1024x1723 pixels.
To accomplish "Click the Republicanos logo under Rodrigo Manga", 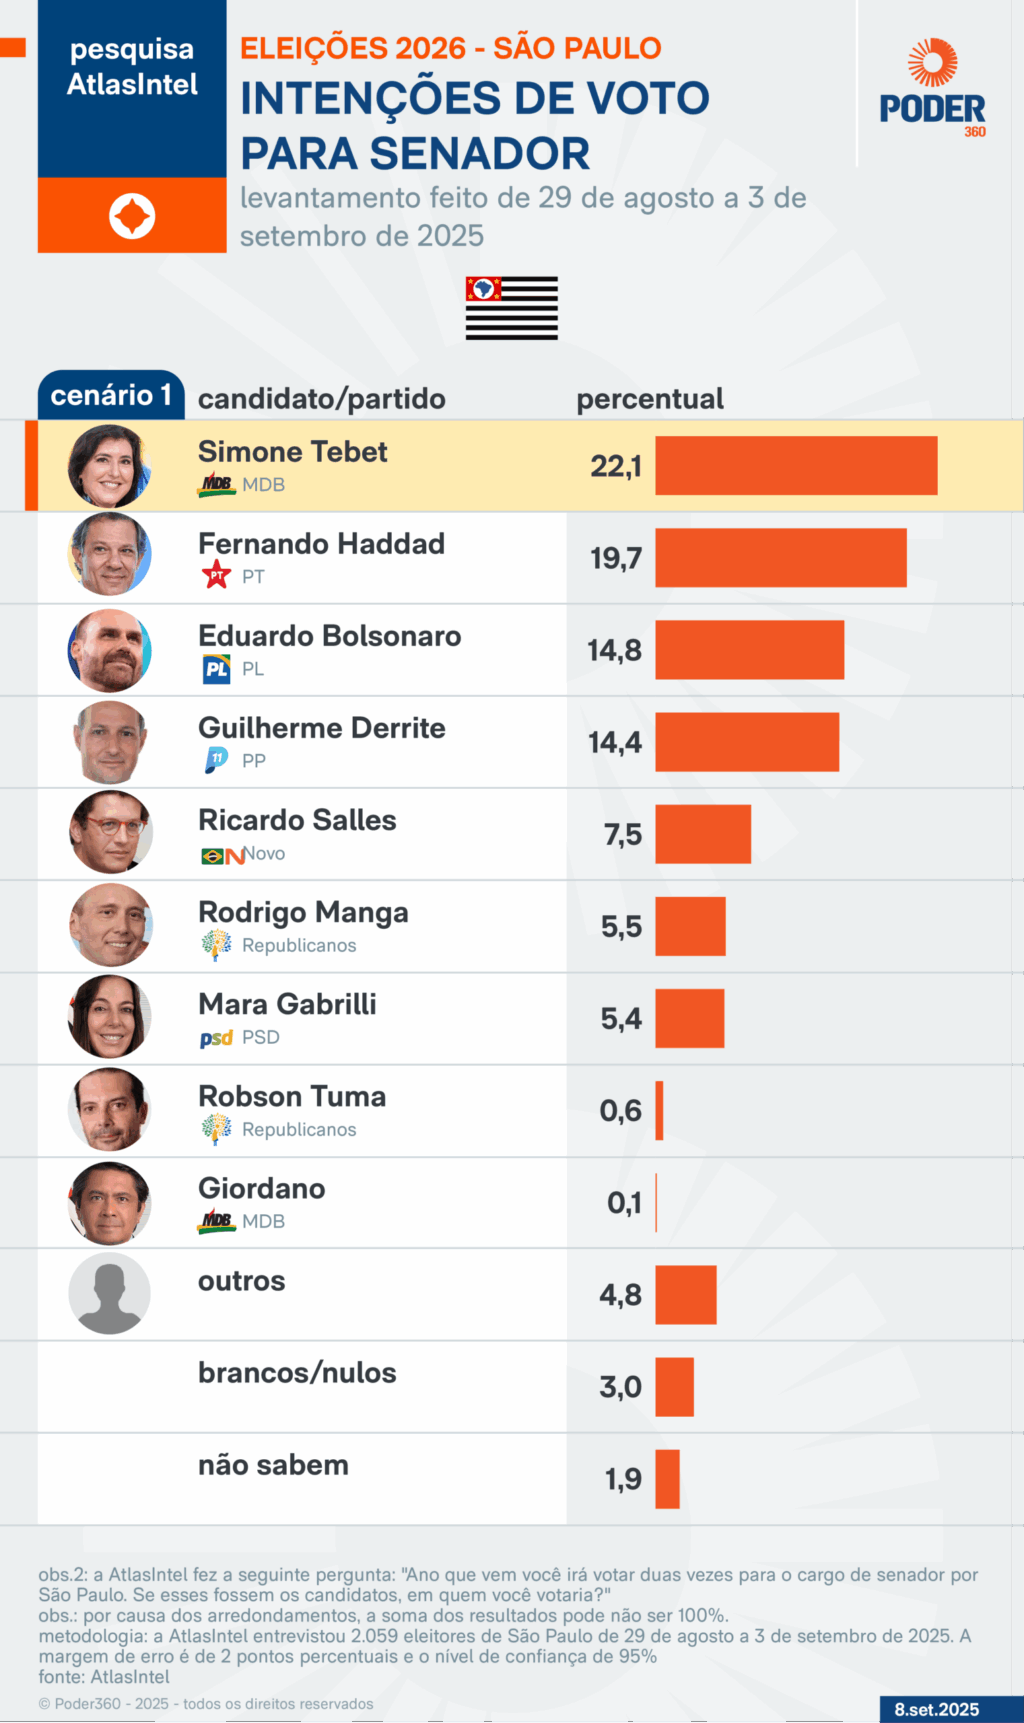I will [216, 945].
